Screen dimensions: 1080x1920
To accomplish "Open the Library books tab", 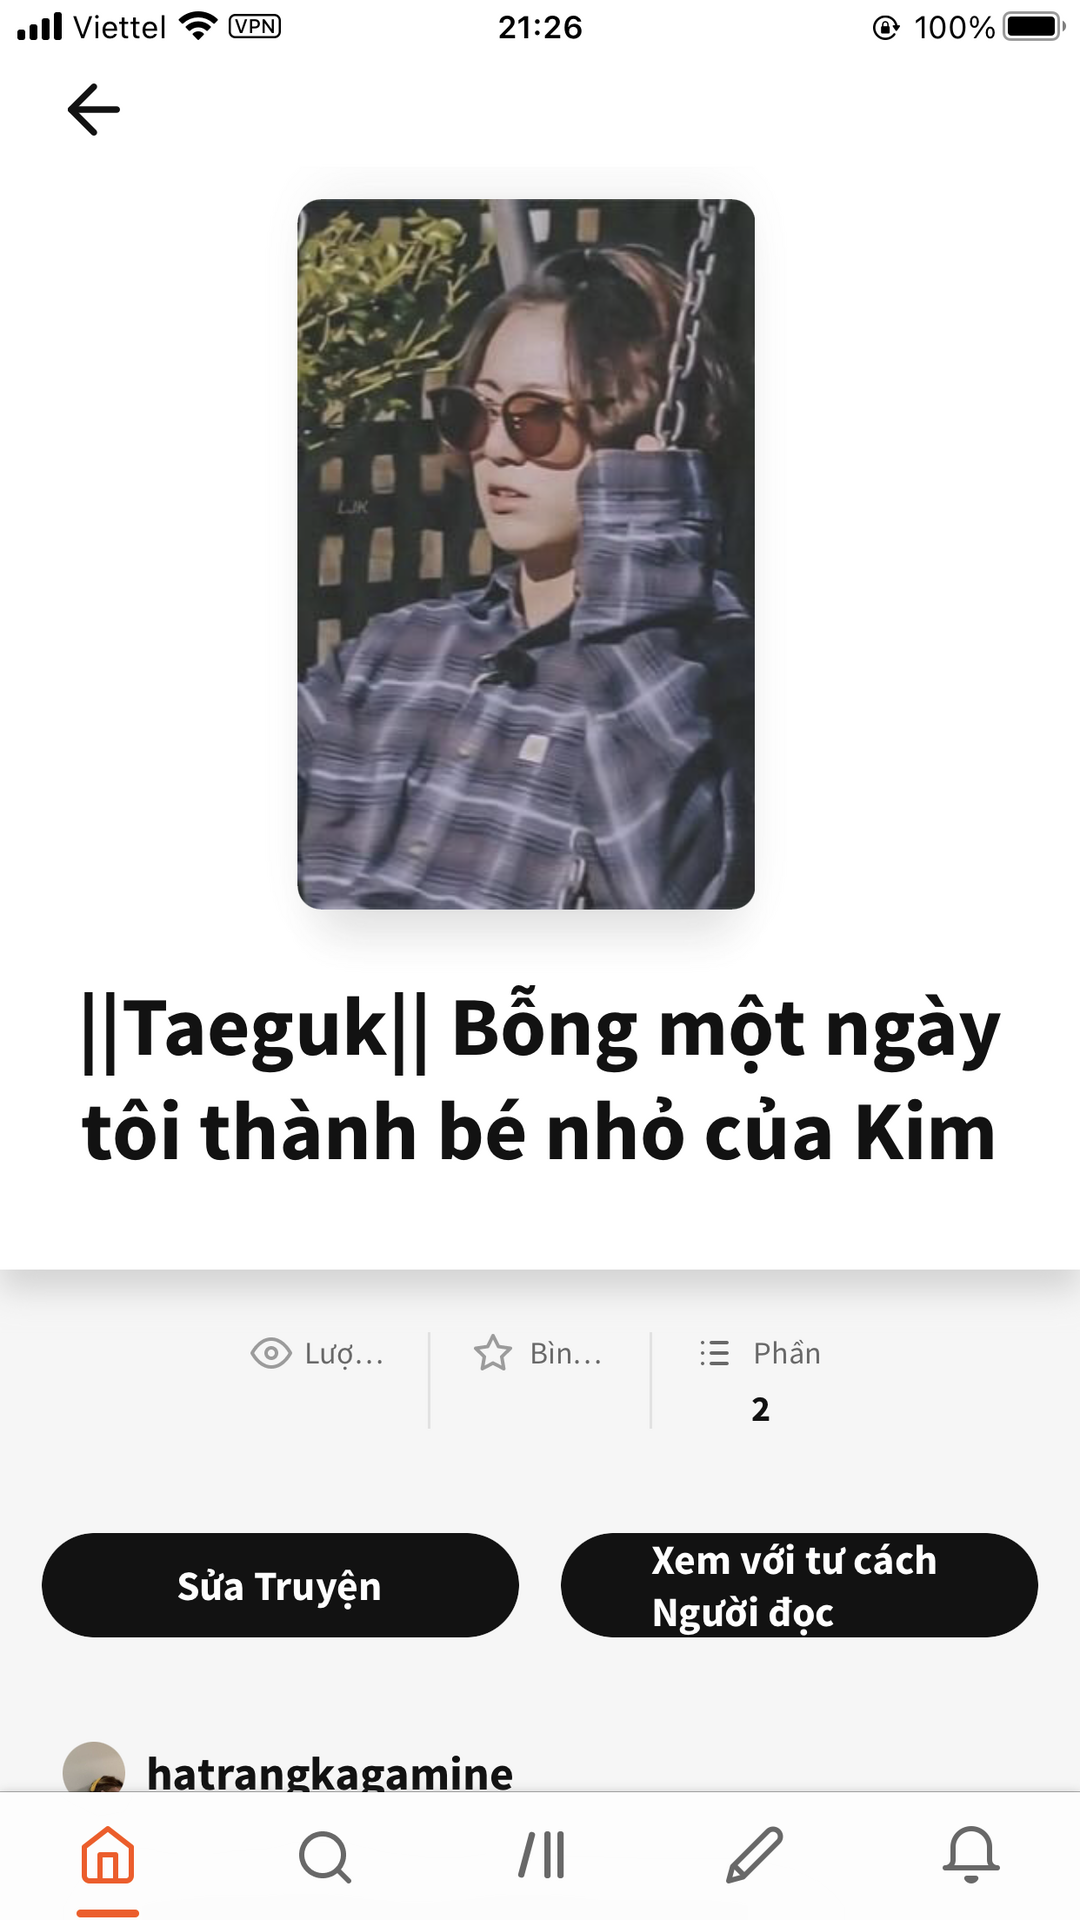I will [541, 1855].
